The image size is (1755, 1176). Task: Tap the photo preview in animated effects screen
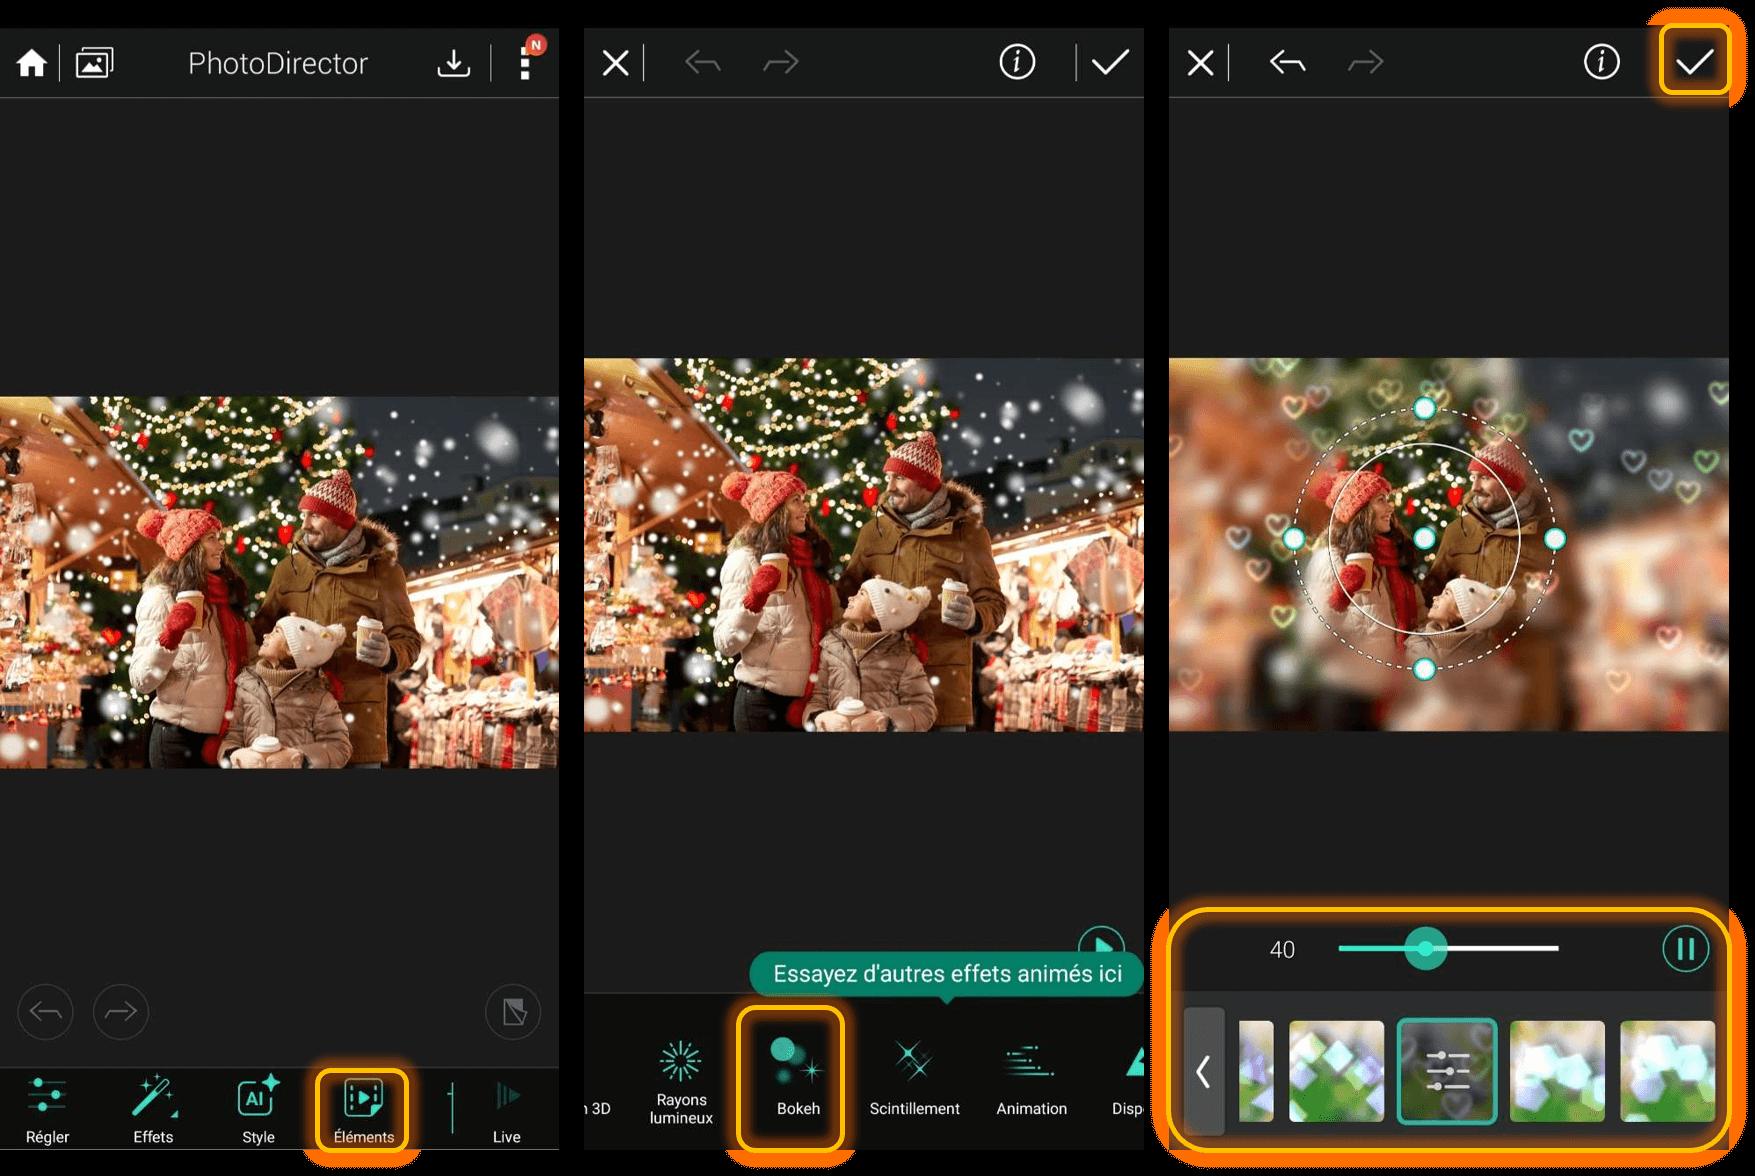(x=864, y=545)
